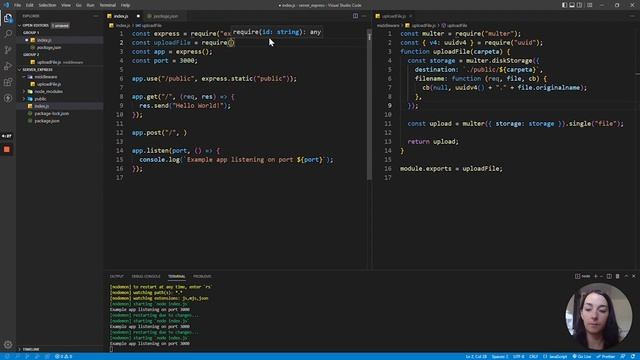Viewport: 640px width, 360px height.
Task: Open package.json under Group 1 open editors
Action: [60, 47]
